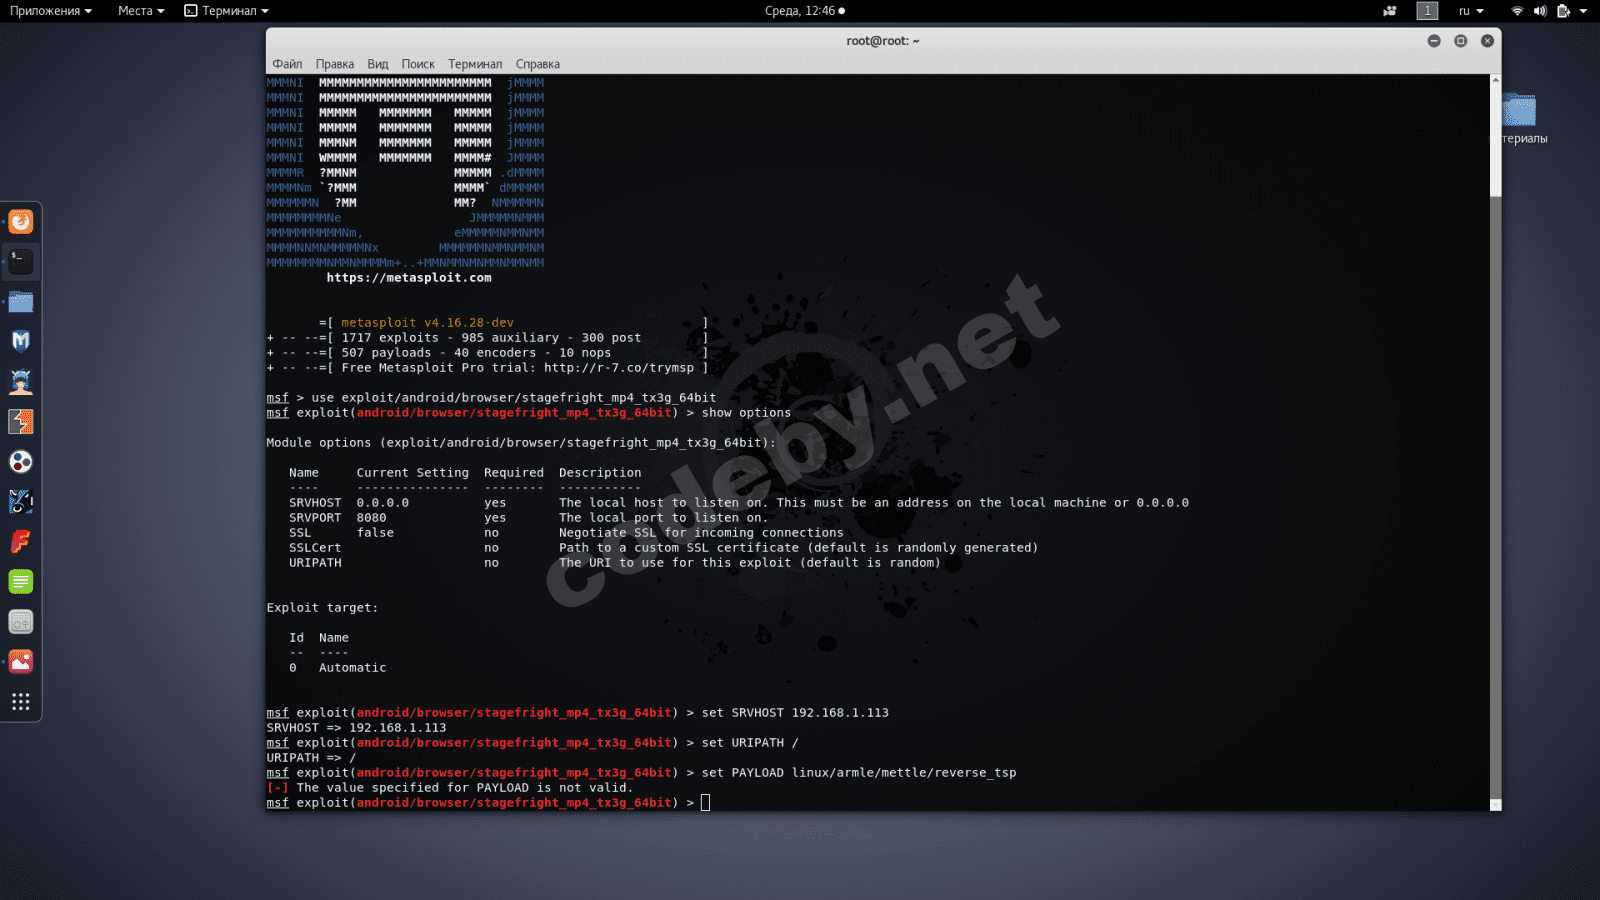1600x900 pixels.
Task: Select the Материалы desktop folder
Action: point(1519,118)
